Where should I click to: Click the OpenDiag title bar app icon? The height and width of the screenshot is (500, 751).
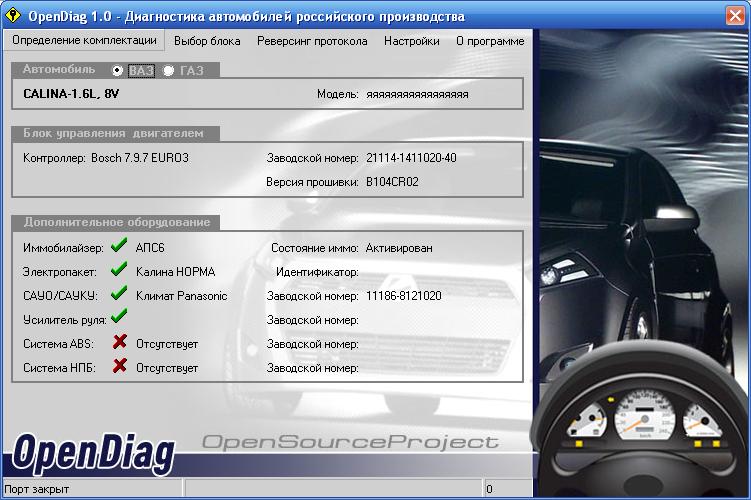tap(12, 15)
